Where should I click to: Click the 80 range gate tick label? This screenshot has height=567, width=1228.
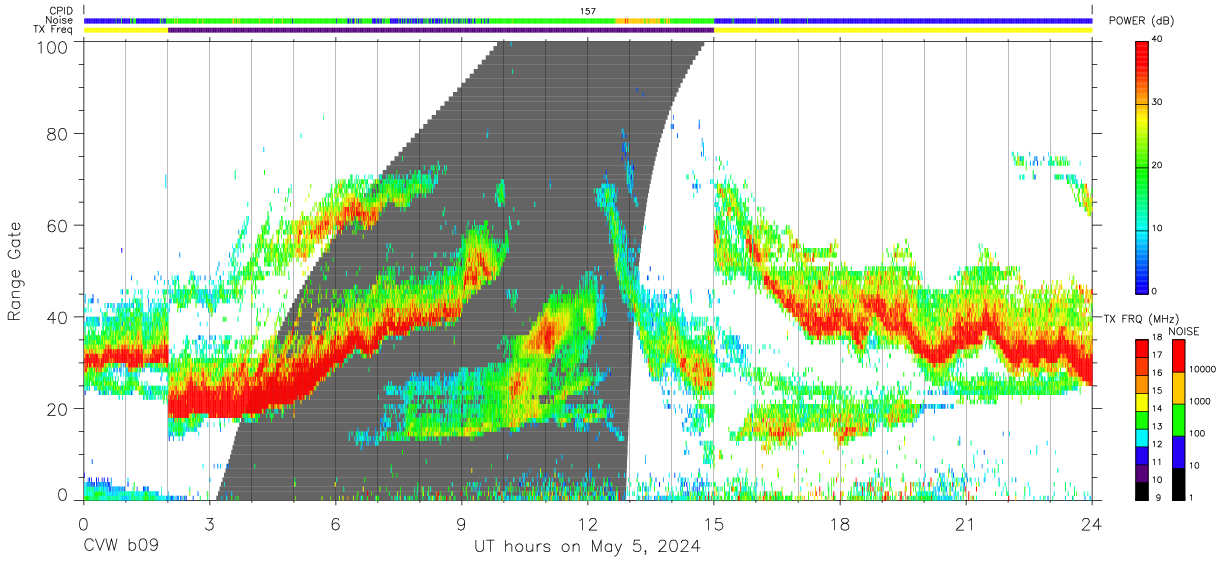pyautogui.click(x=57, y=134)
